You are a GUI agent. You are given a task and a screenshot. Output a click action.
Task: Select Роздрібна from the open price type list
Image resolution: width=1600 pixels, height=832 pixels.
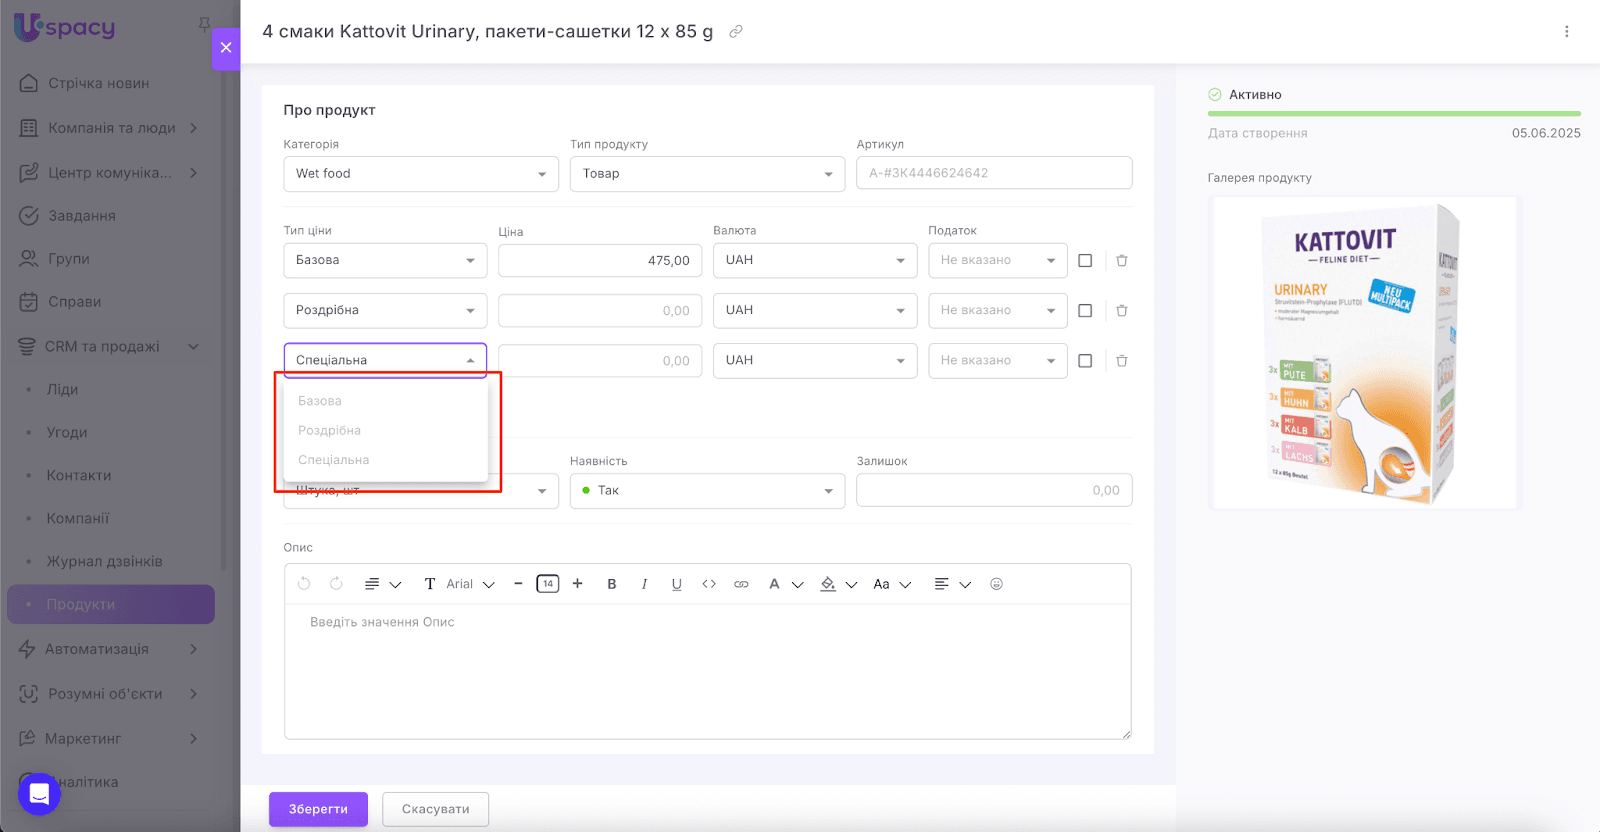pos(330,430)
